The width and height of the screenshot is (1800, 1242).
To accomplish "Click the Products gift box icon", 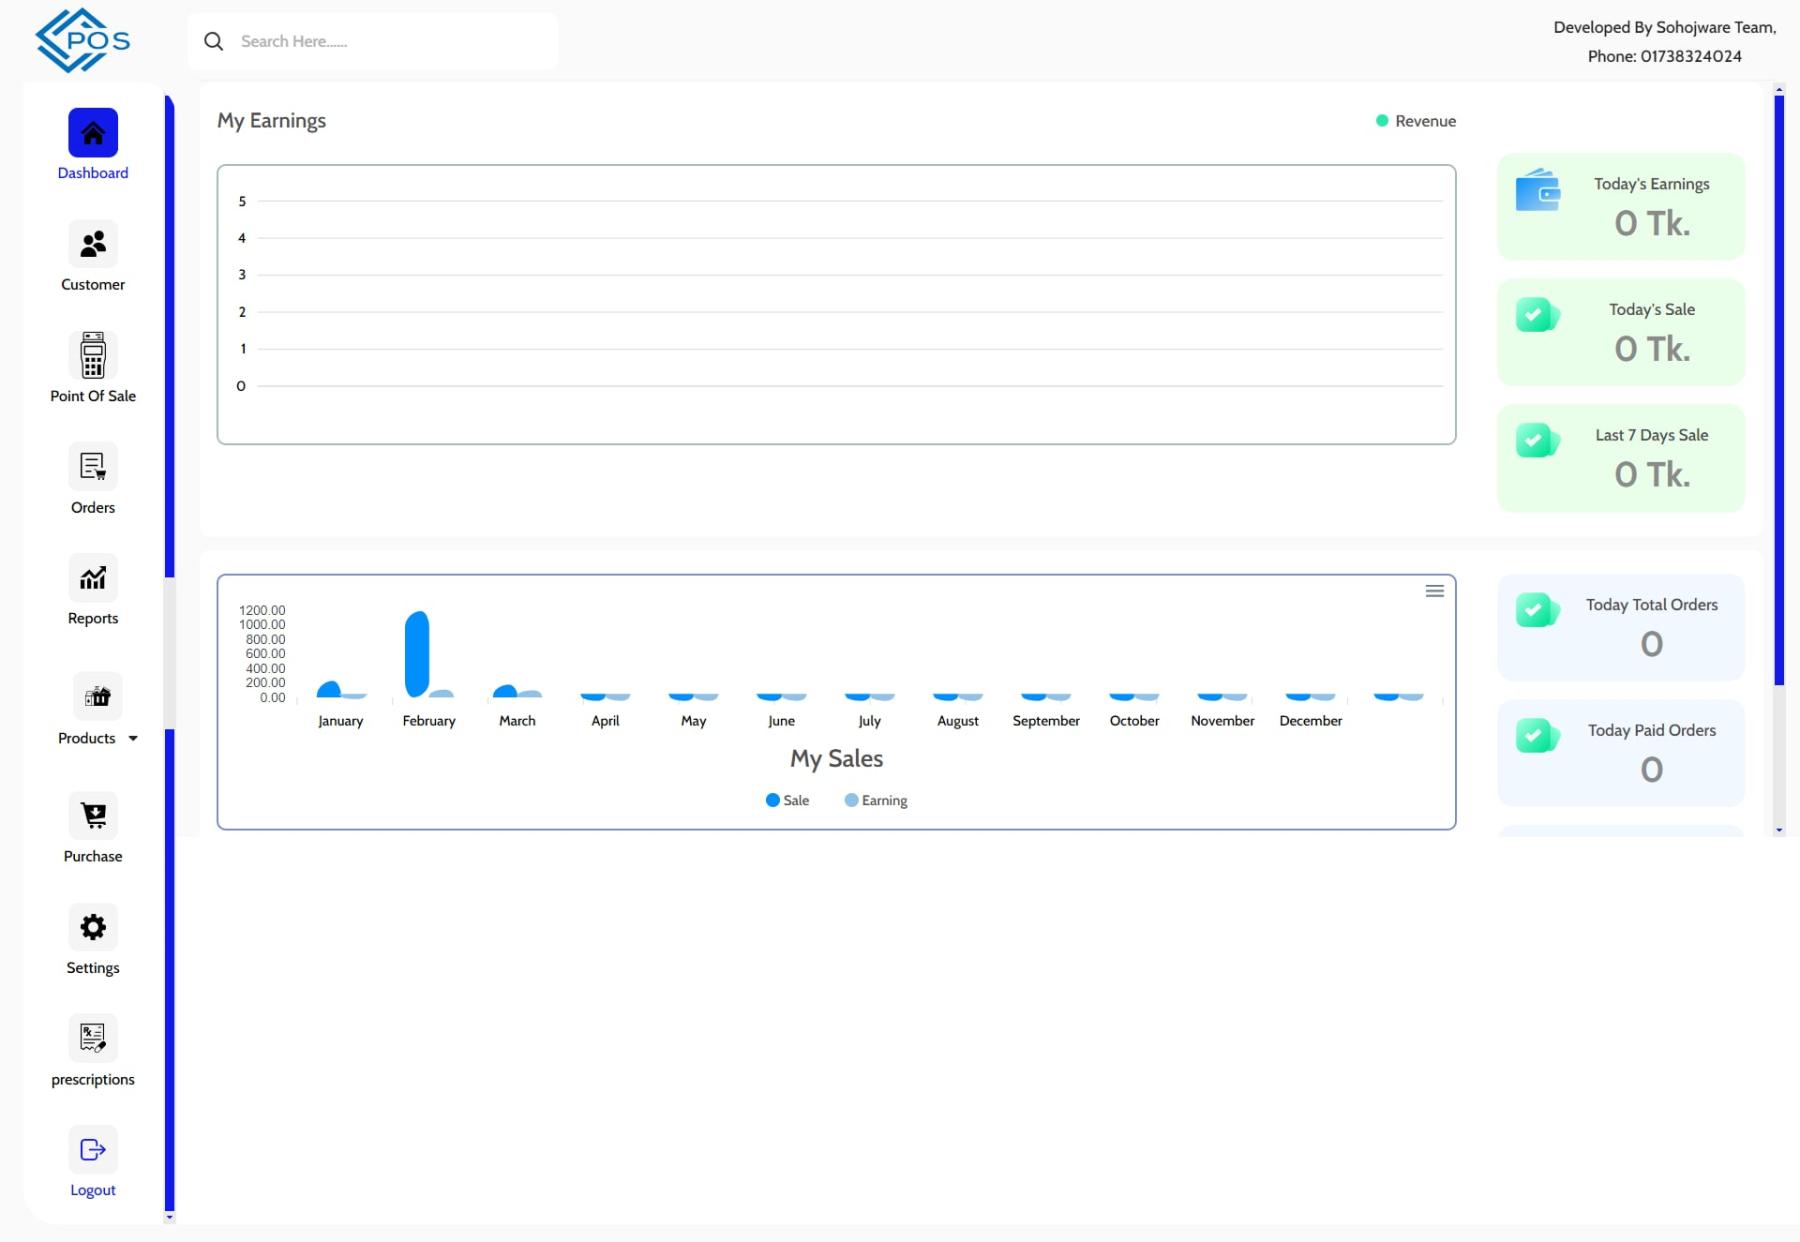I will click(97, 697).
